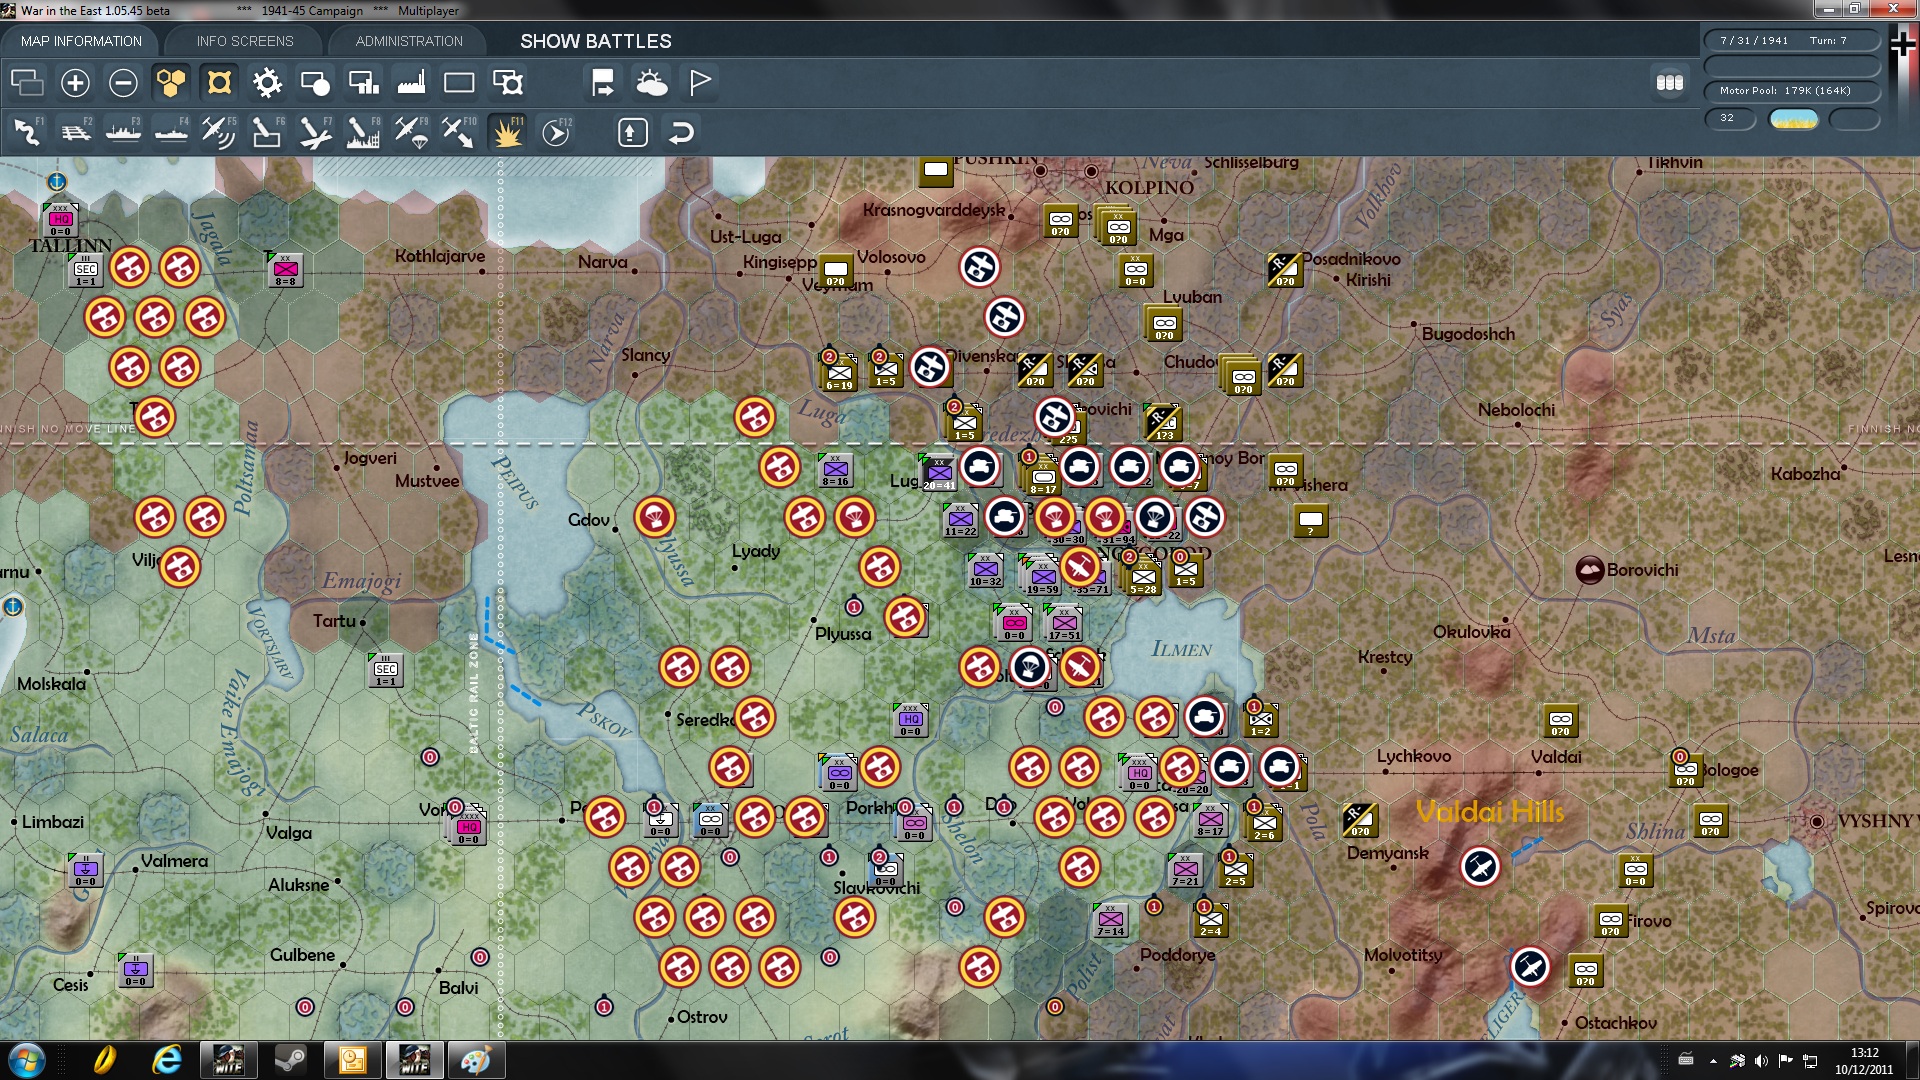Screen dimensions: 1920x1080
Task: Open the Map Information tab
Action: 81,41
